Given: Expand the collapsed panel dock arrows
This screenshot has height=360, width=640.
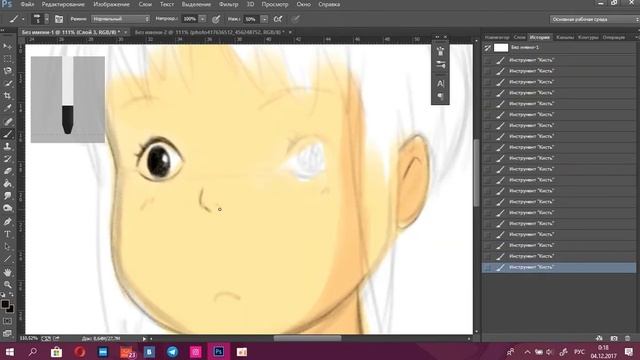Looking at the screenshot, I should click(437, 37).
